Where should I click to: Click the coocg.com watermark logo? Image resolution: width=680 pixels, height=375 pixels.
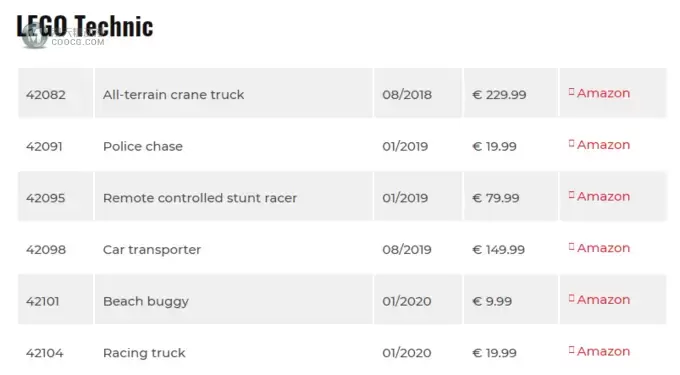[34, 36]
